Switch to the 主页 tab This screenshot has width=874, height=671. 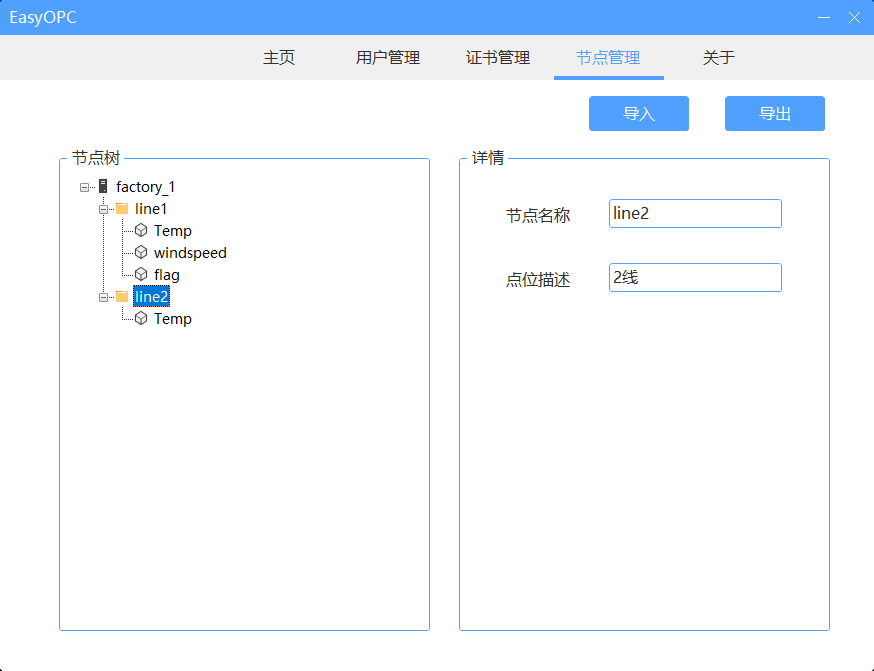[x=278, y=58]
